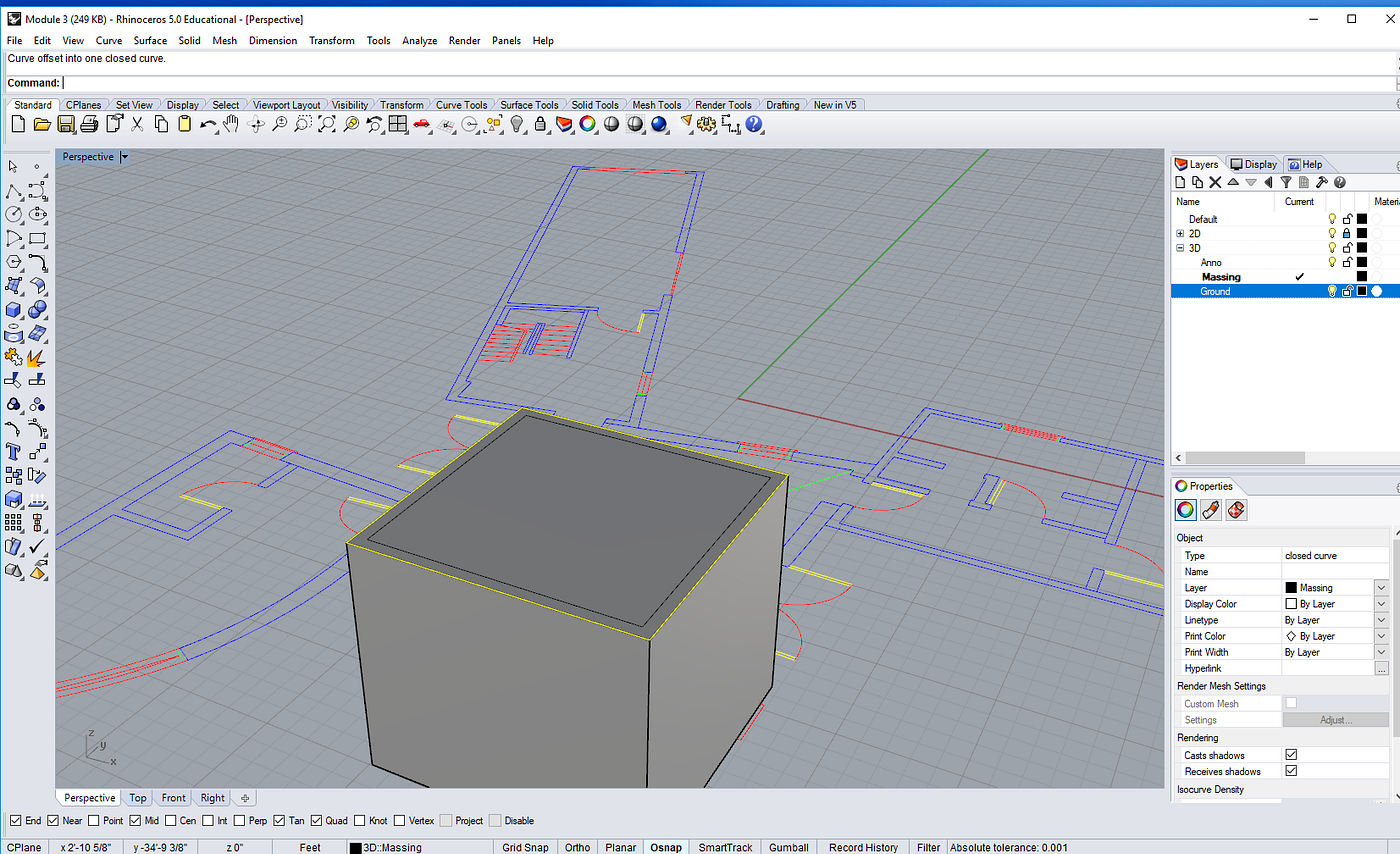The width and height of the screenshot is (1400, 854).
Task: Uncheck the Casts shadows checkbox
Action: coord(1291,755)
